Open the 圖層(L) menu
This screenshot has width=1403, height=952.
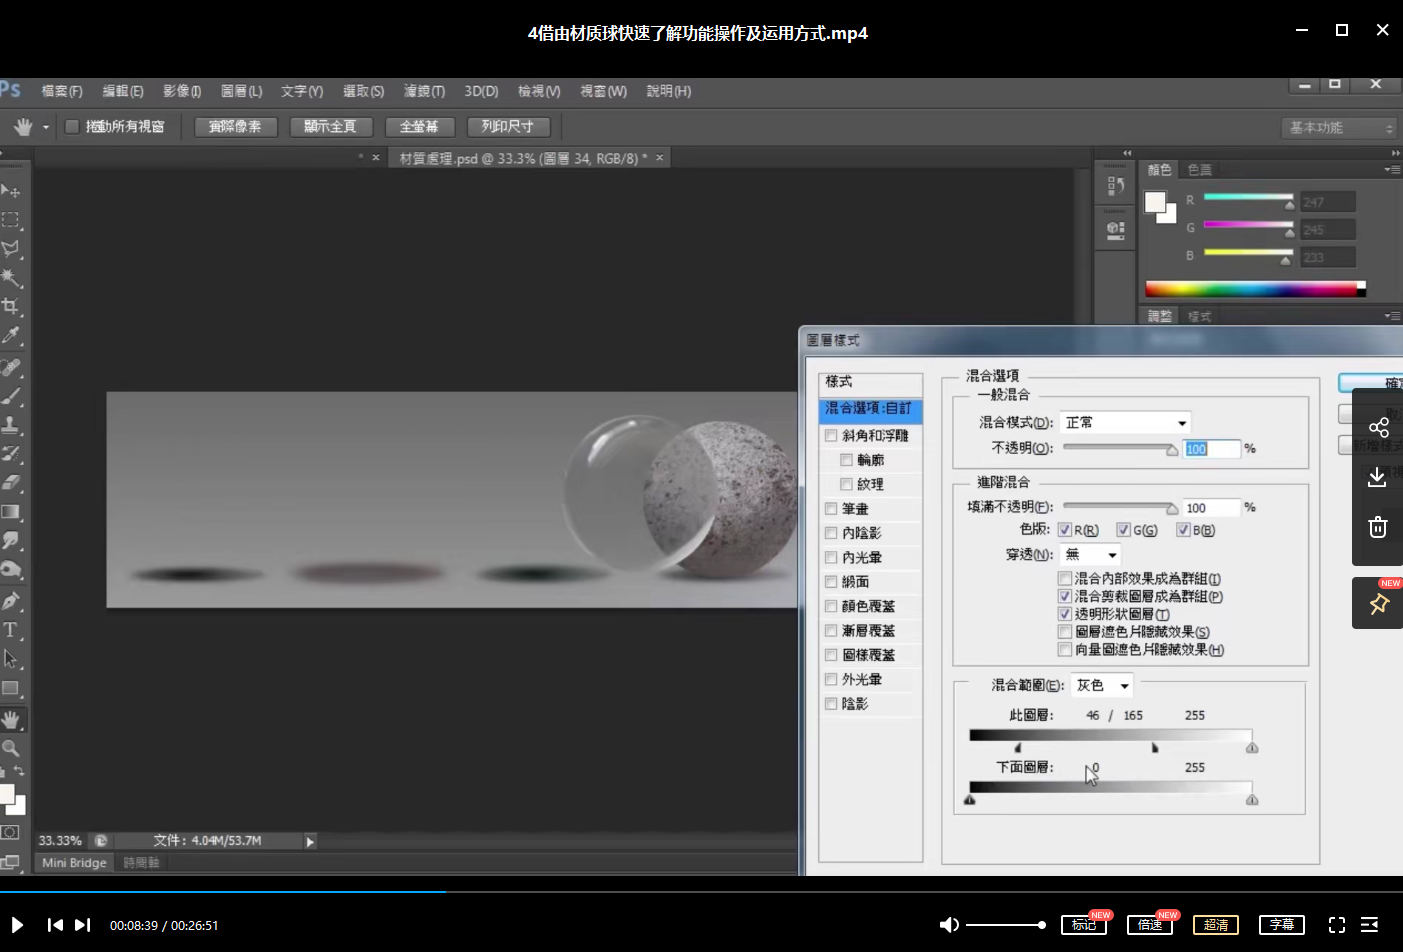241,91
